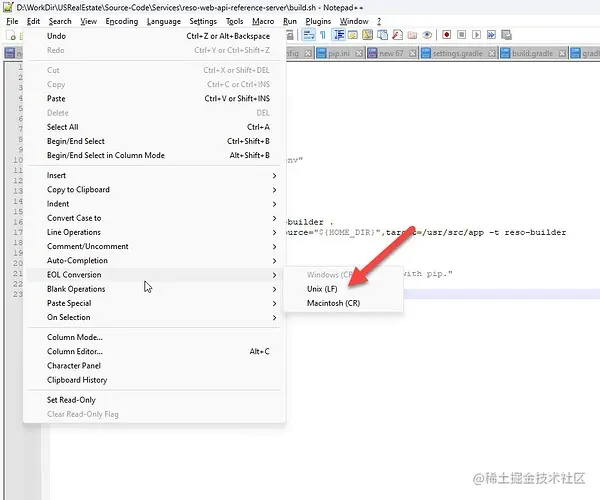Expand the Paste Special submenu
This screenshot has height=500, width=600.
[155, 303]
